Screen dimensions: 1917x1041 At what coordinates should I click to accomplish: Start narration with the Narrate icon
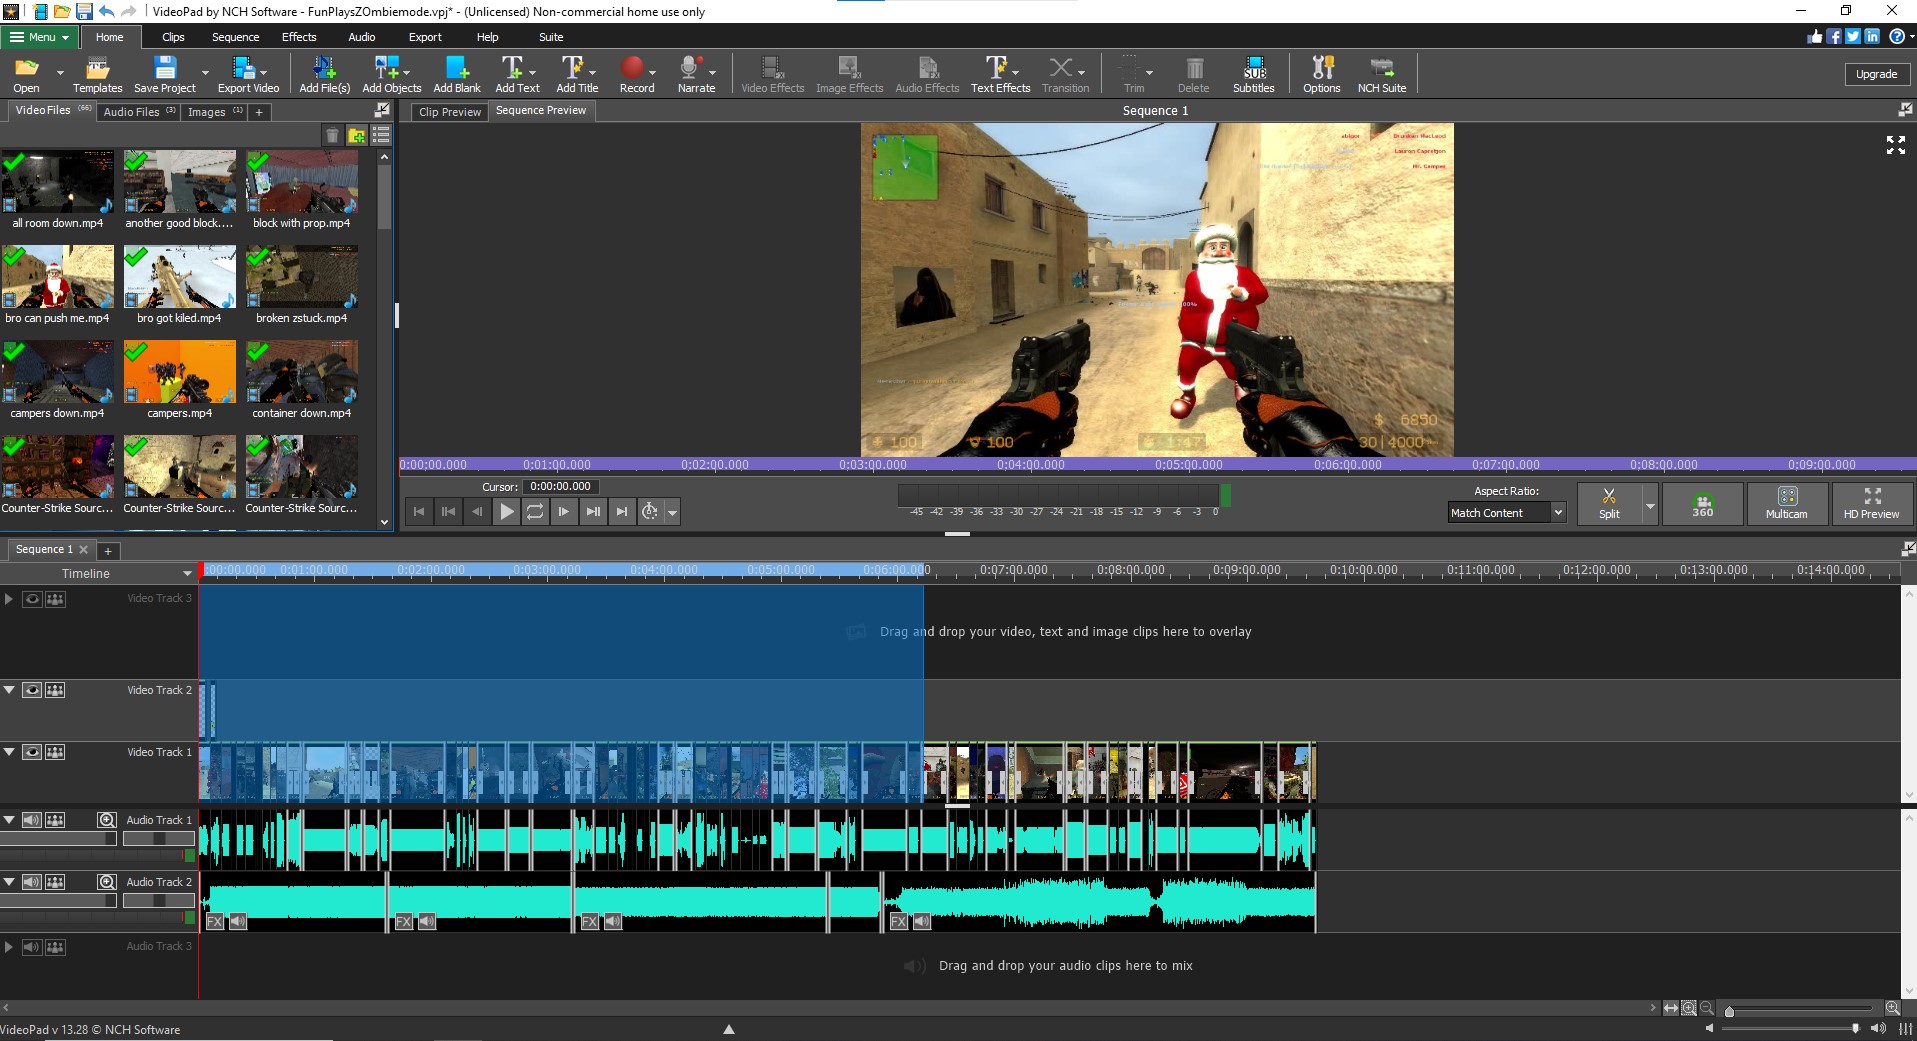(690, 68)
